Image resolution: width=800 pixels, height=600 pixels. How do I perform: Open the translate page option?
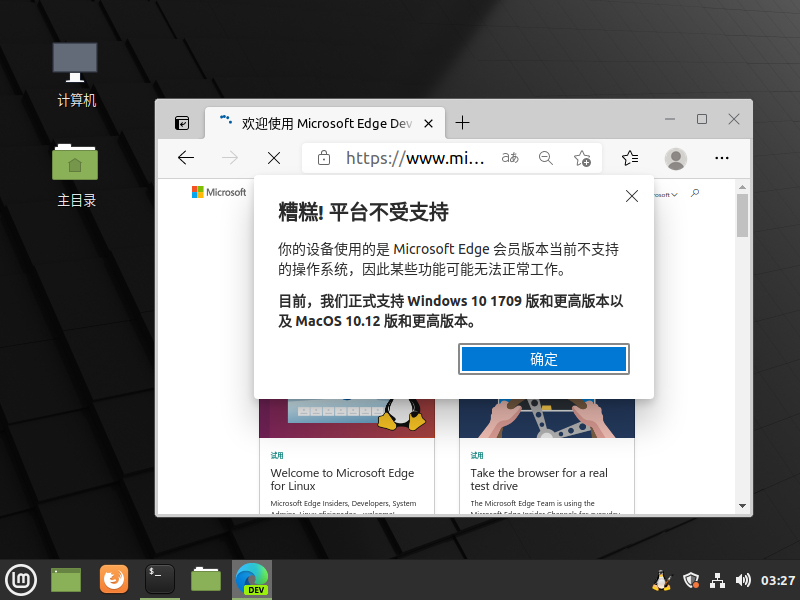[510, 158]
